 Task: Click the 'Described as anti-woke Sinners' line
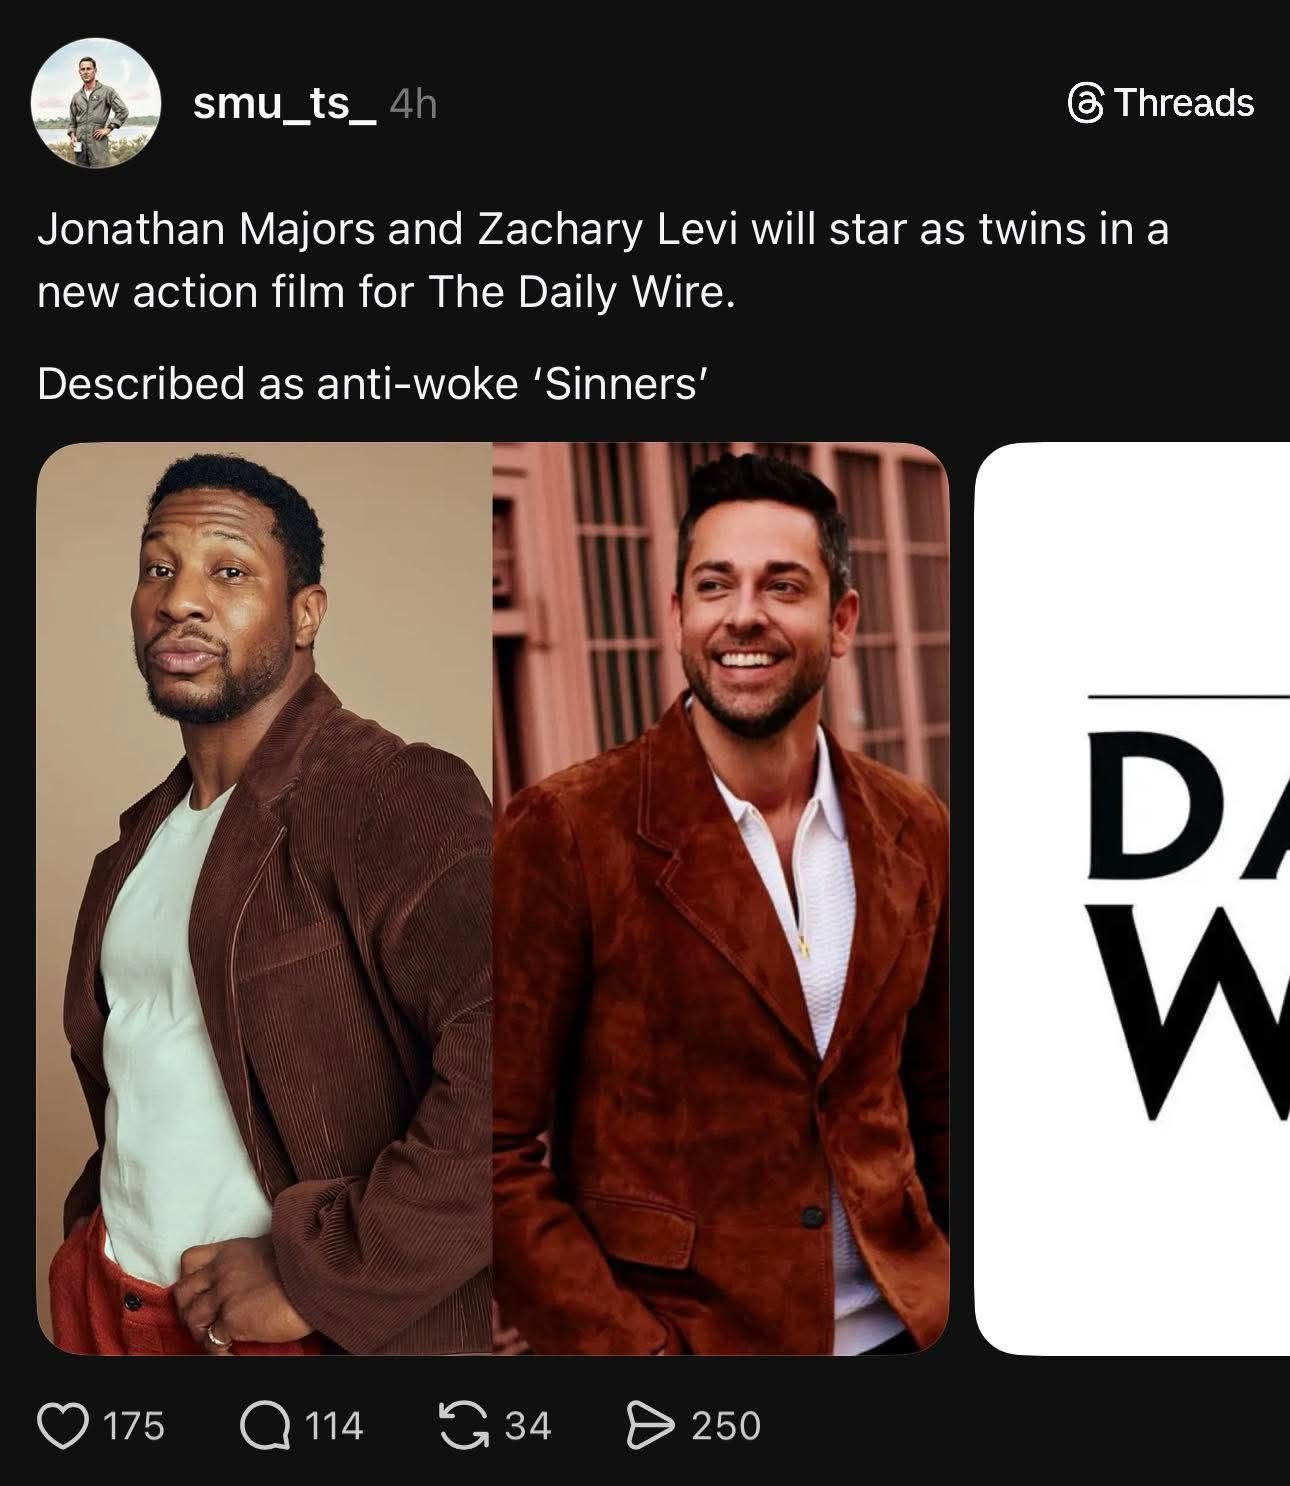(373, 383)
